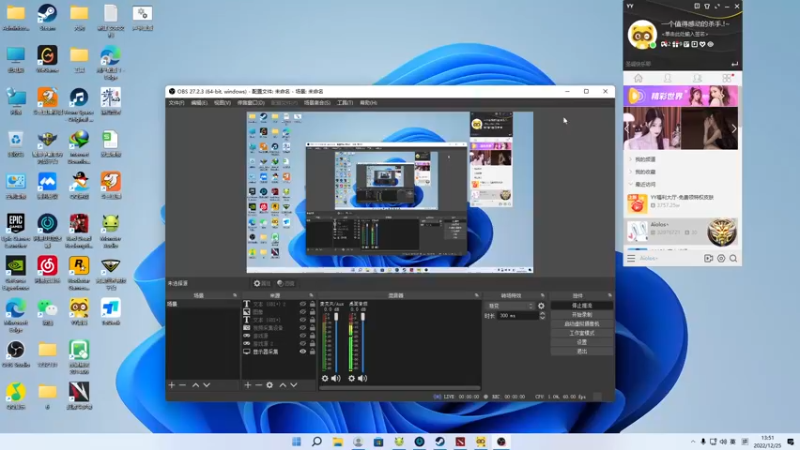
Task: Move scene down in scenes toolbar
Action: 207,385
